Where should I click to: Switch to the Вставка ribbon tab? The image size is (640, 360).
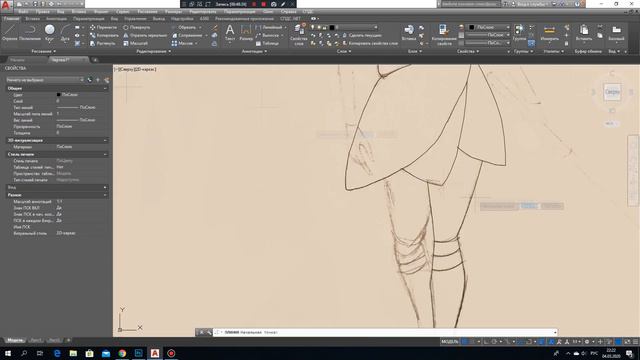pos(33,19)
